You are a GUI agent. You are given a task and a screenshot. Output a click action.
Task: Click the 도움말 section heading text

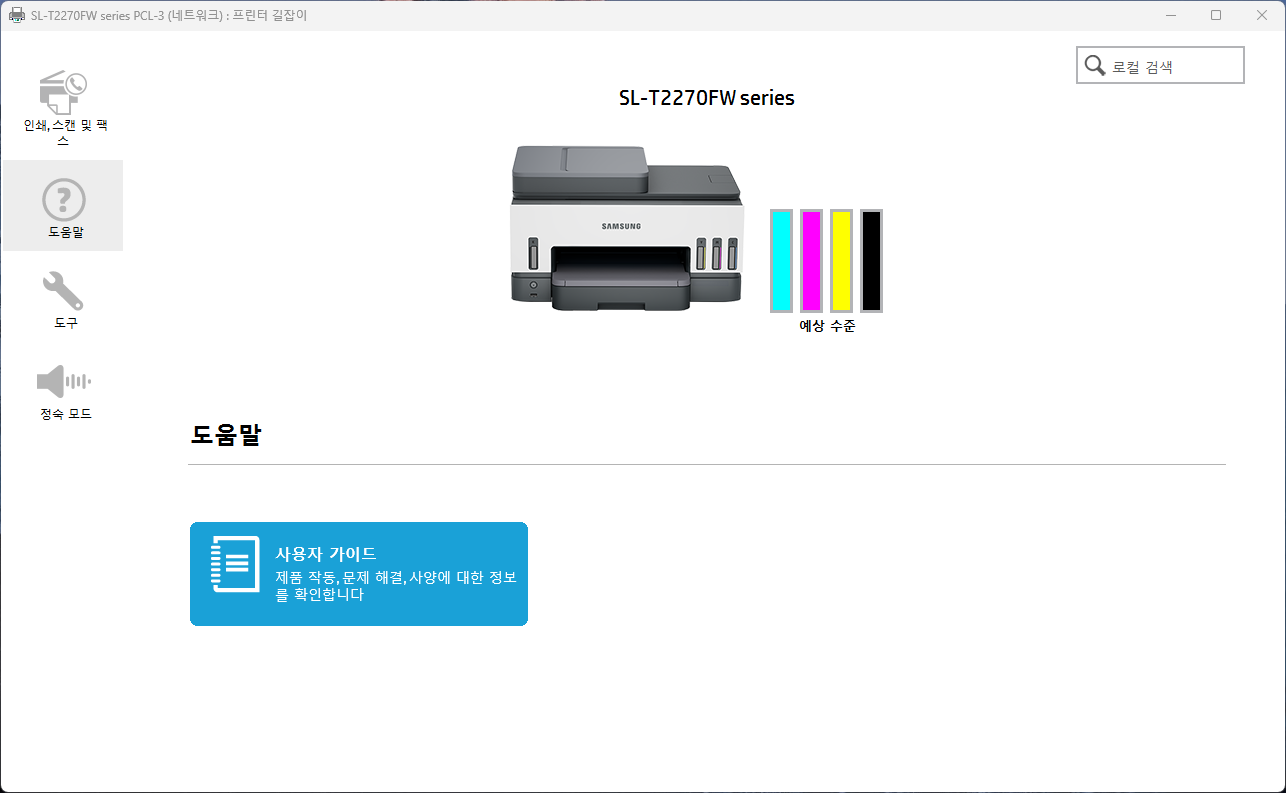pyautogui.click(x=226, y=435)
